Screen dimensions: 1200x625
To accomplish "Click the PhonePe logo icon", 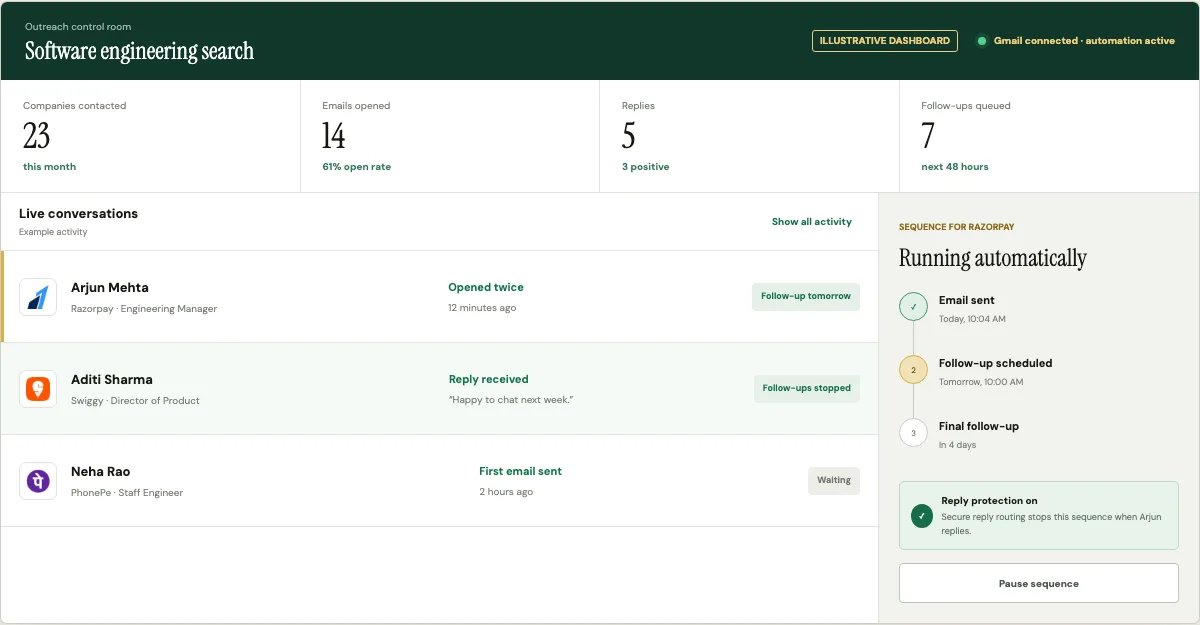I will coord(38,481).
